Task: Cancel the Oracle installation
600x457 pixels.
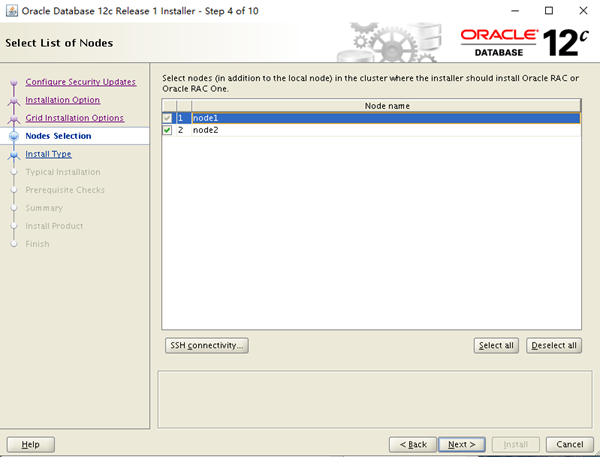Action: point(570,444)
